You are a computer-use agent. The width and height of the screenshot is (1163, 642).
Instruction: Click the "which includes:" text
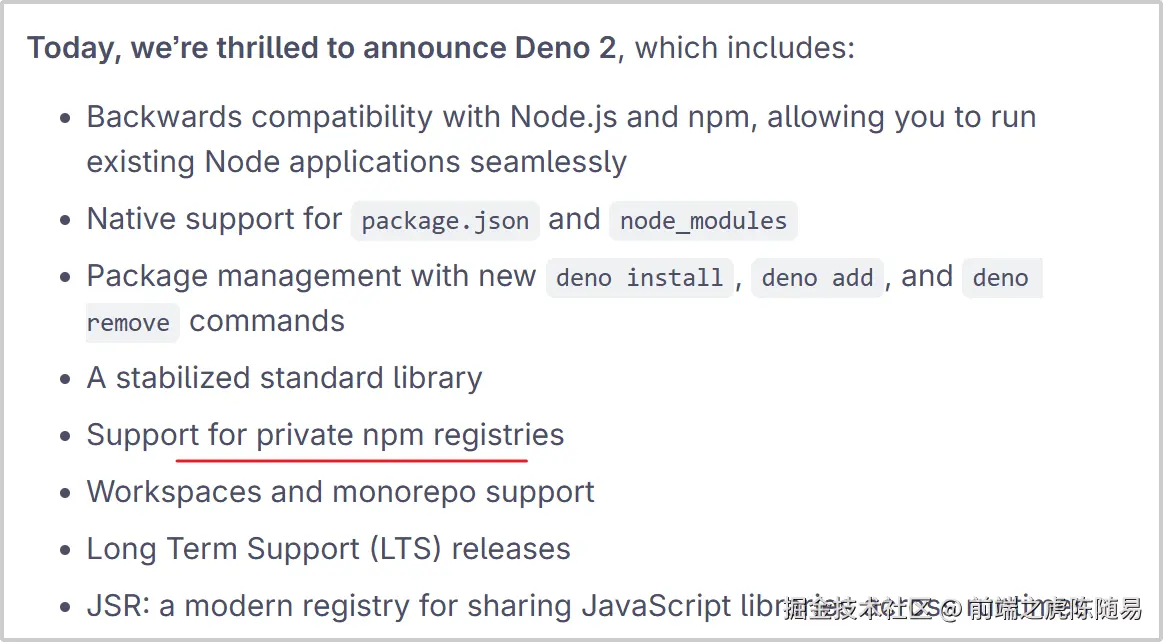coord(744,47)
